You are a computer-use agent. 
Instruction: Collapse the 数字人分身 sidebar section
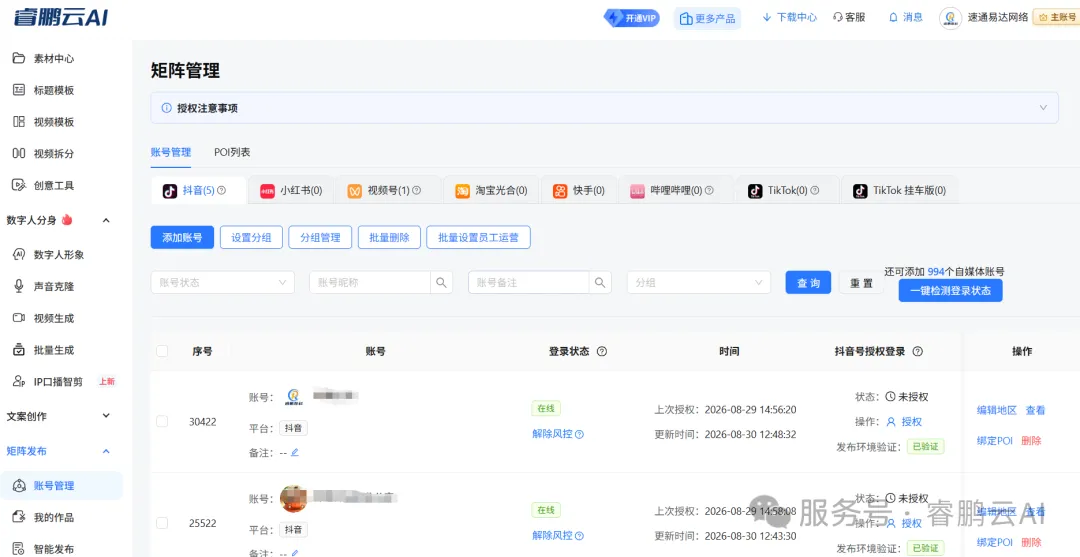[106, 220]
